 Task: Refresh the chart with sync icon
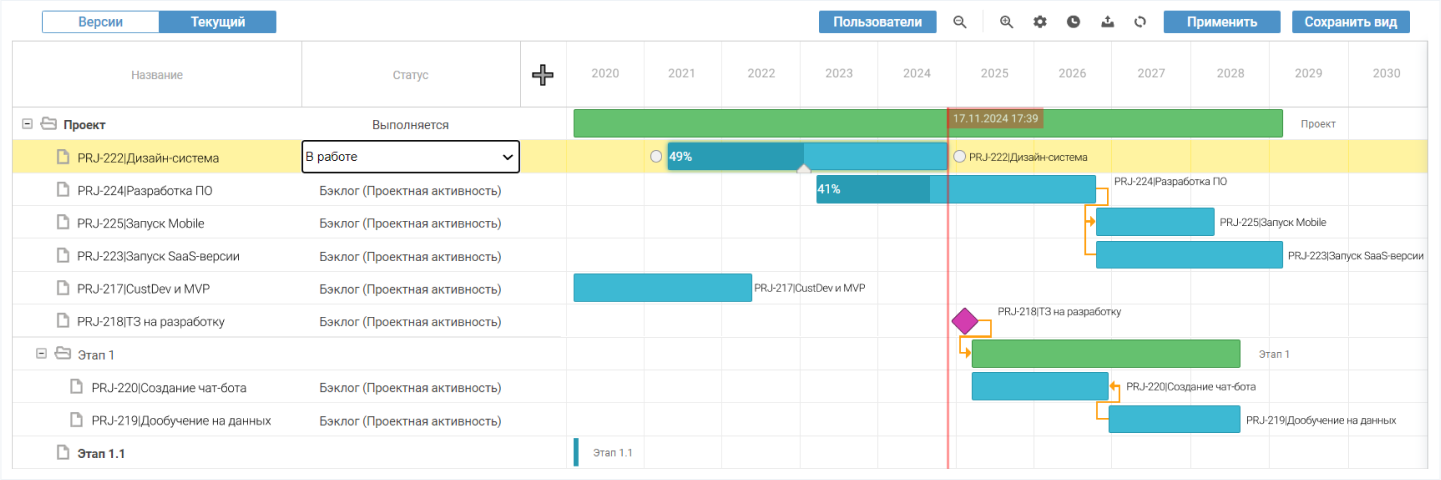[x=1140, y=22]
